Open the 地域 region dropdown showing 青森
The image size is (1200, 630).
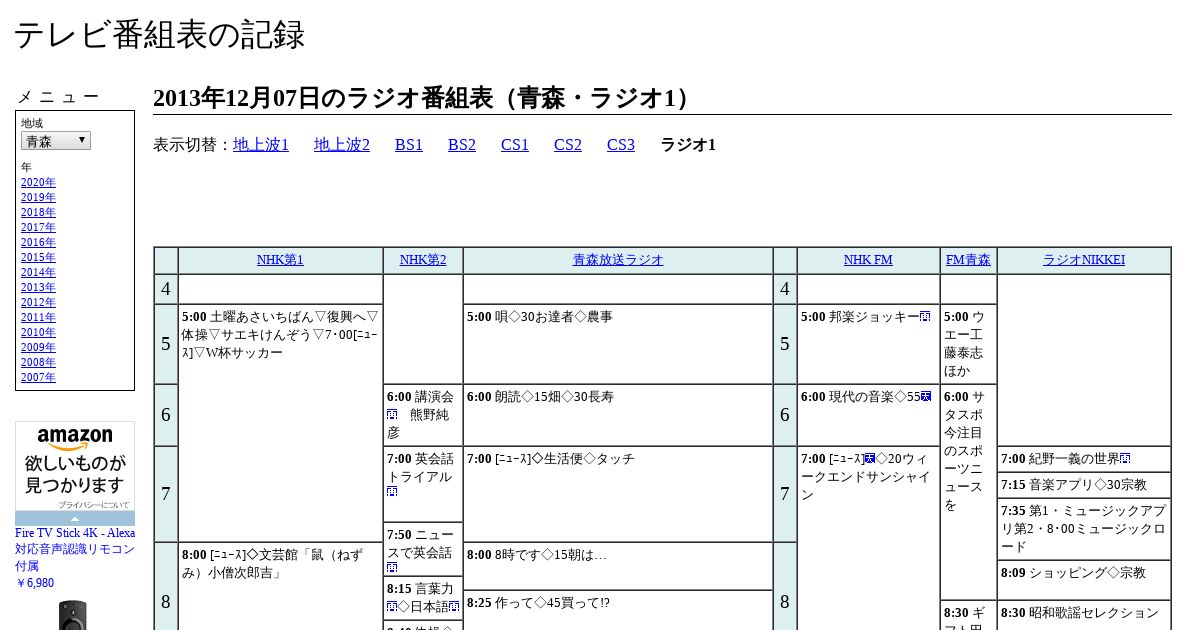click(56, 141)
